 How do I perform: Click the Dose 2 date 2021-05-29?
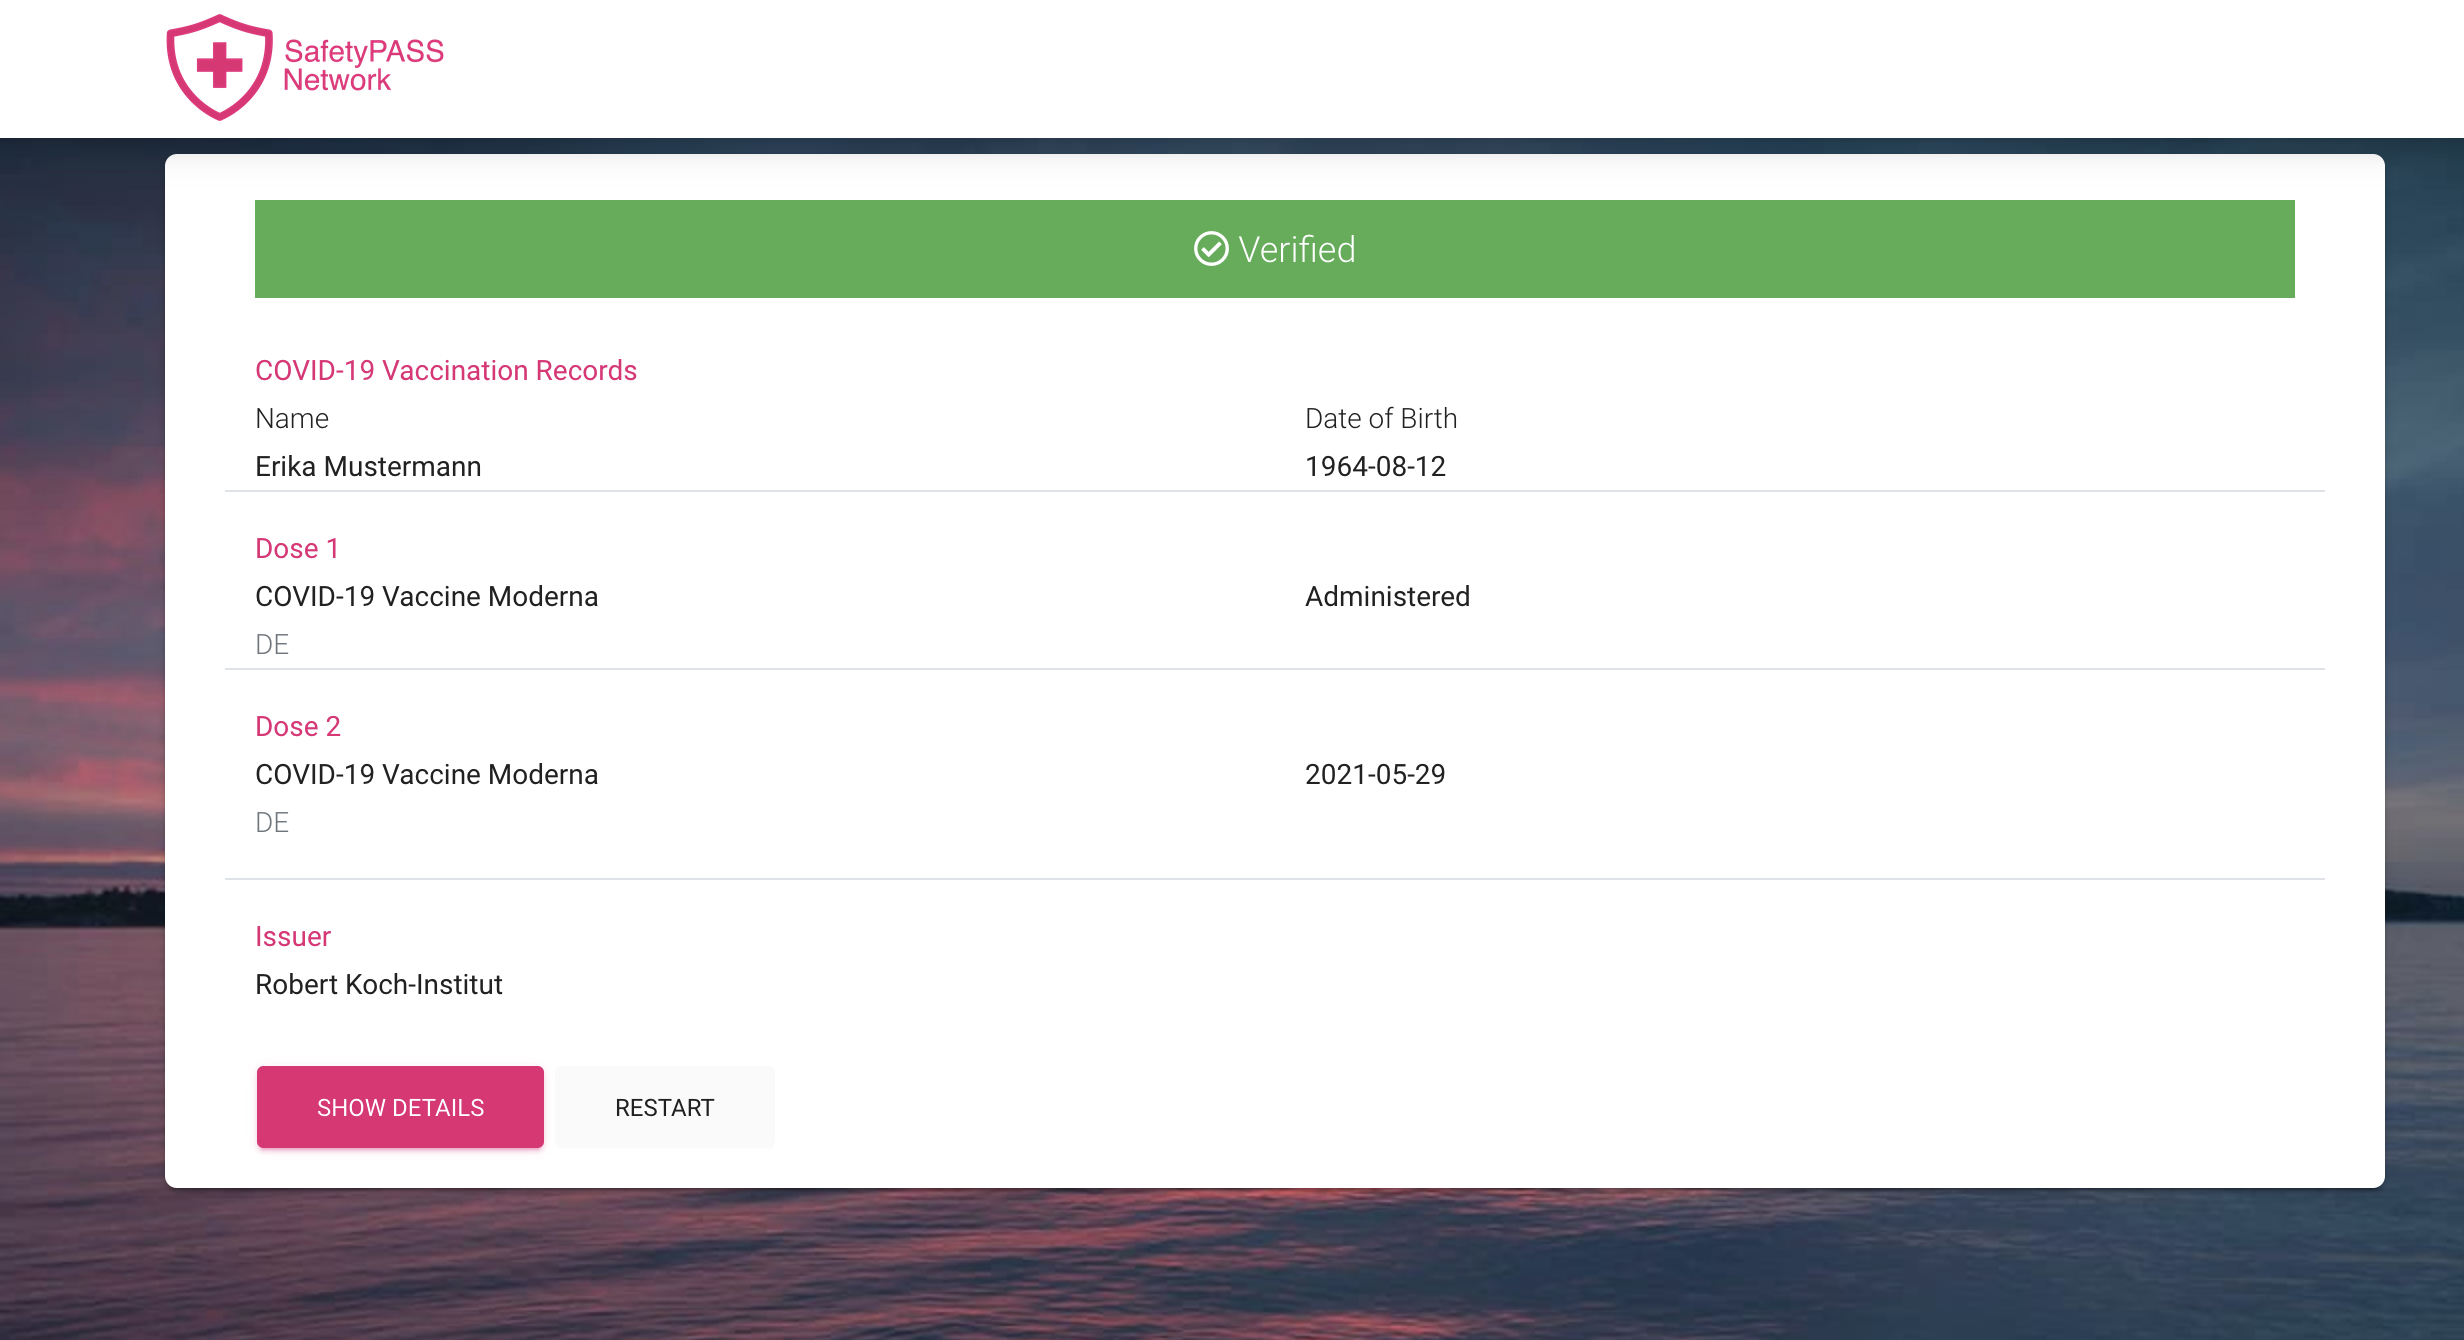click(1375, 774)
